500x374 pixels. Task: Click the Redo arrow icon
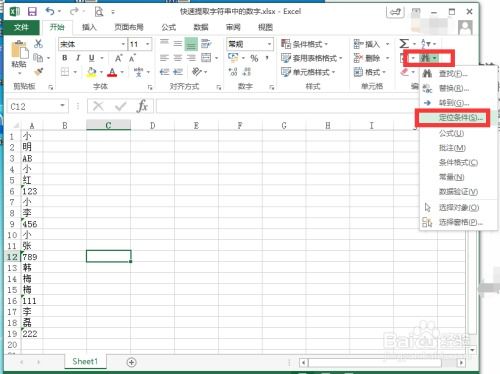(74, 12)
